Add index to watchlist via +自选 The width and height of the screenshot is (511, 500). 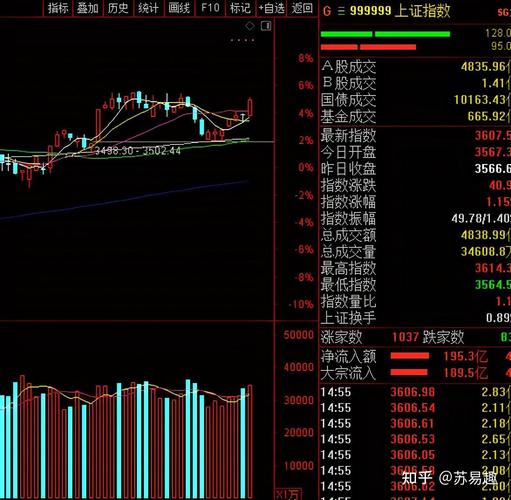tap(271, 8)
